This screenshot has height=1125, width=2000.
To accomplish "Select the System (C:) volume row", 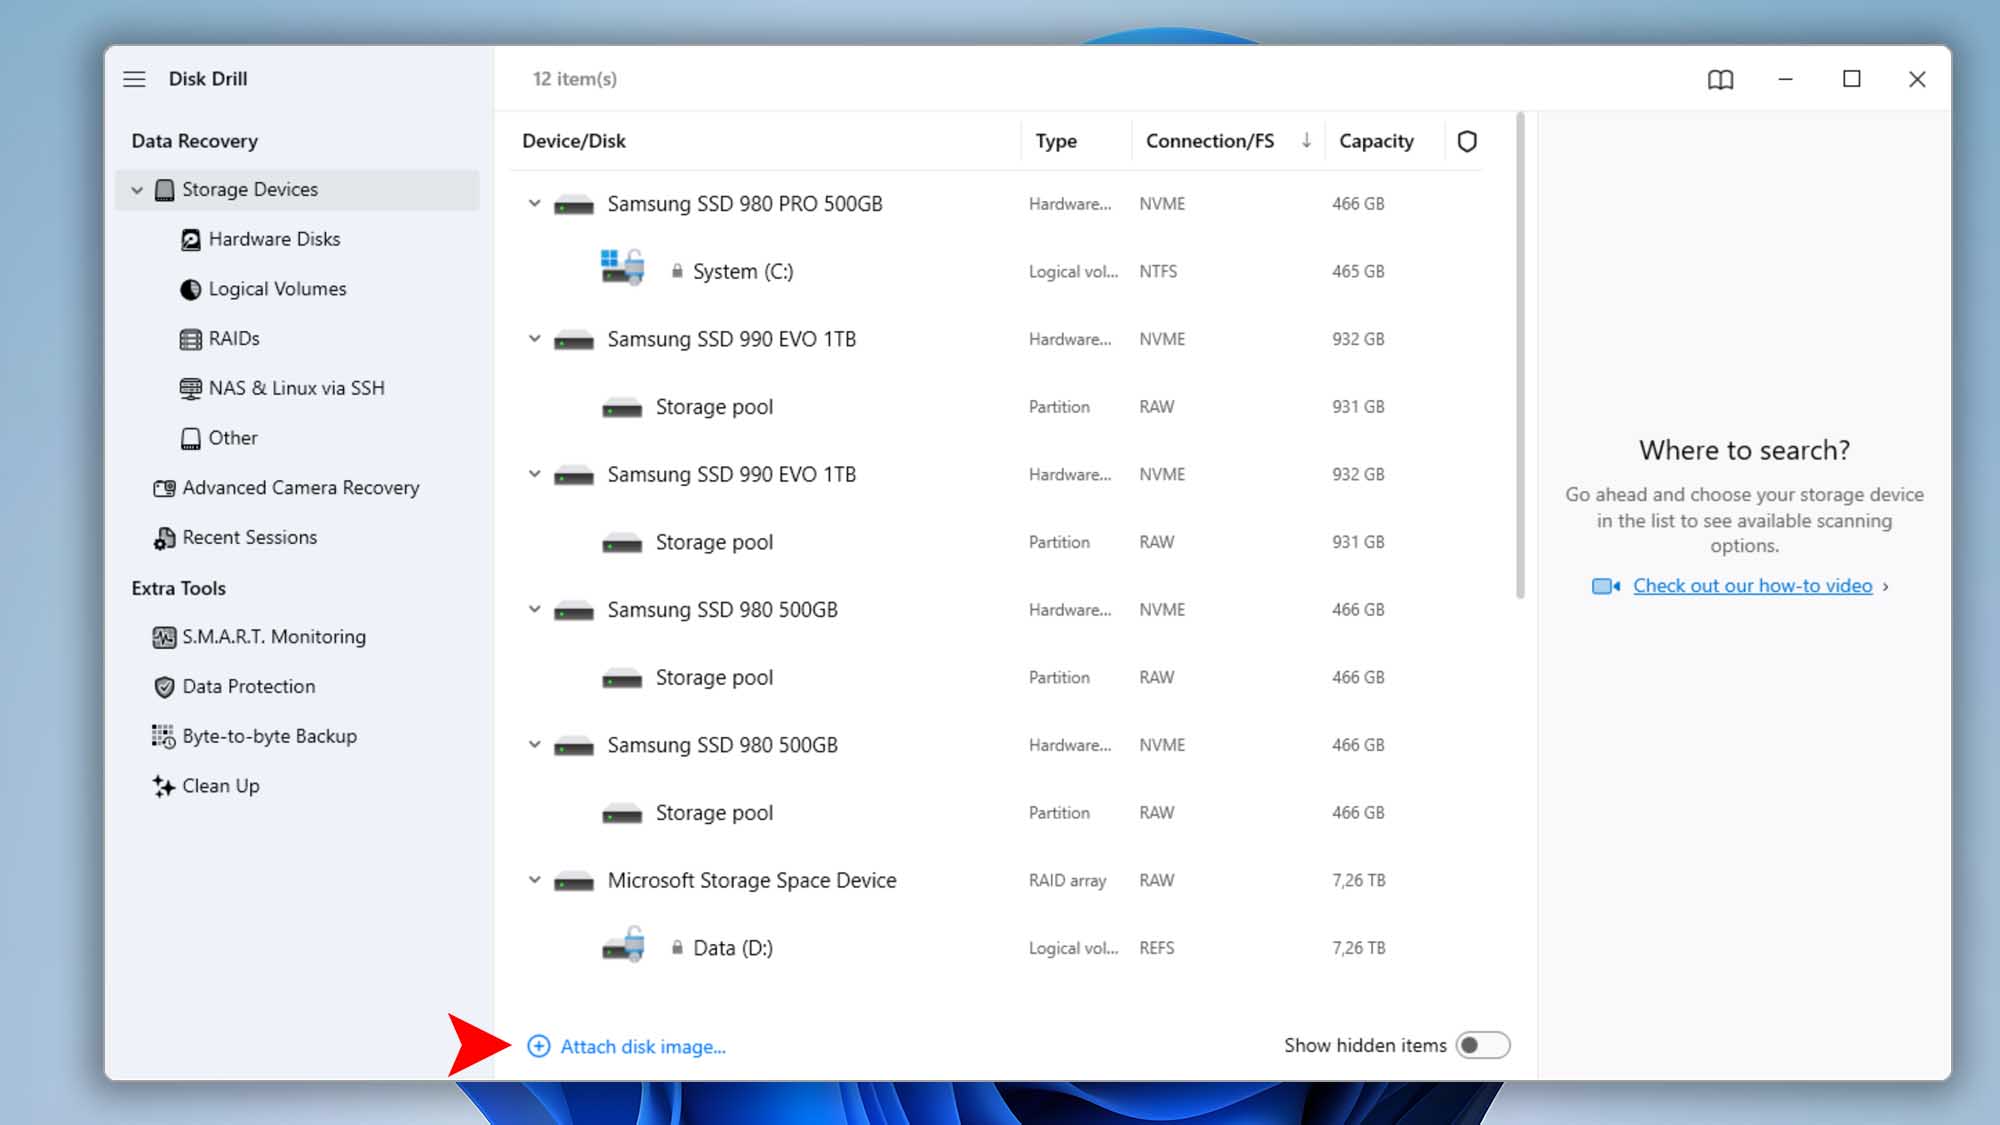I will (995, 271).
